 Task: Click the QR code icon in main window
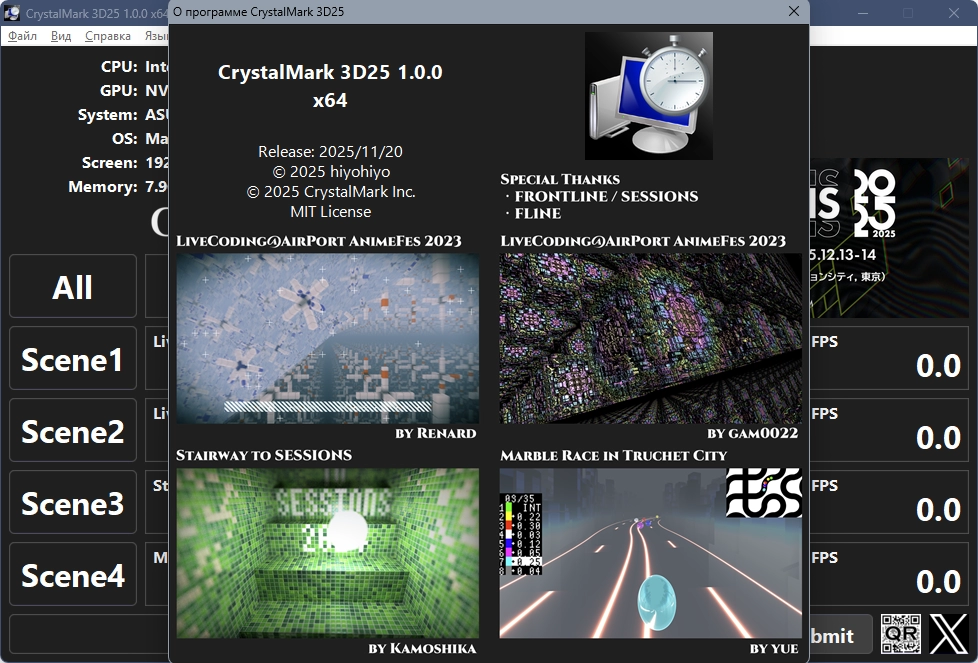(x=901, y=634)
